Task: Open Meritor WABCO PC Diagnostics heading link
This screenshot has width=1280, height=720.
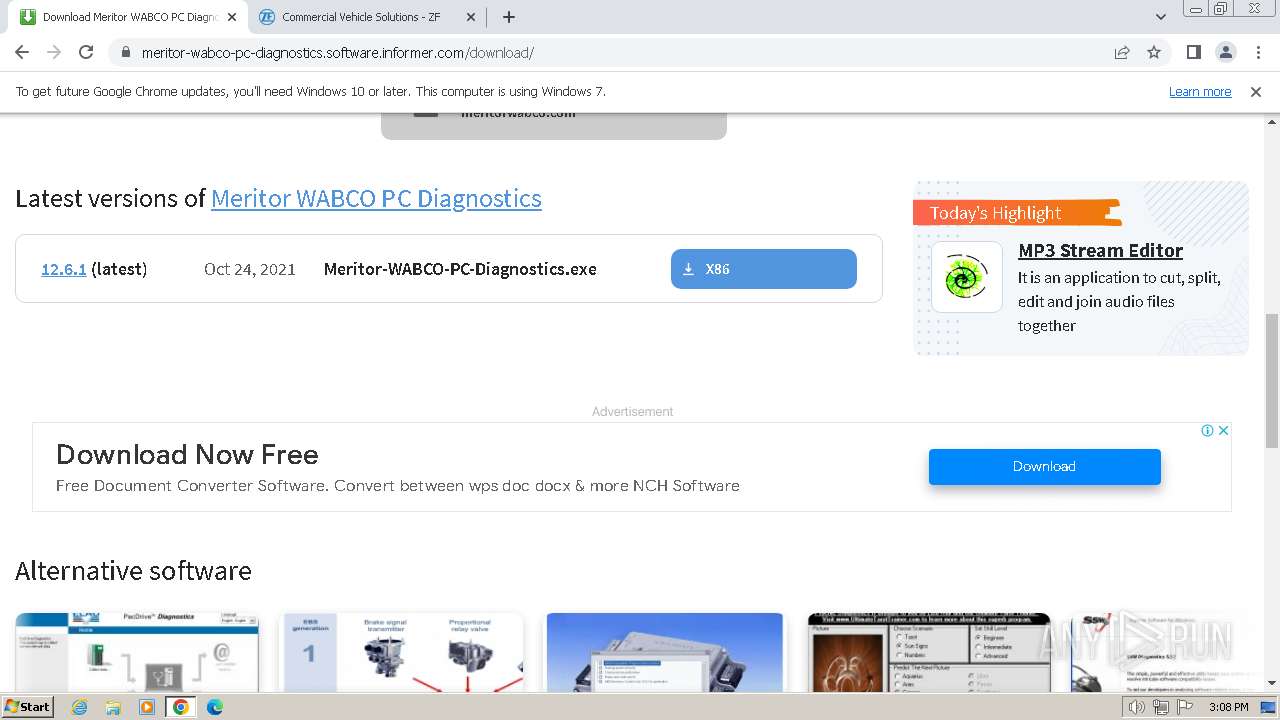Action: click(376, 198)
